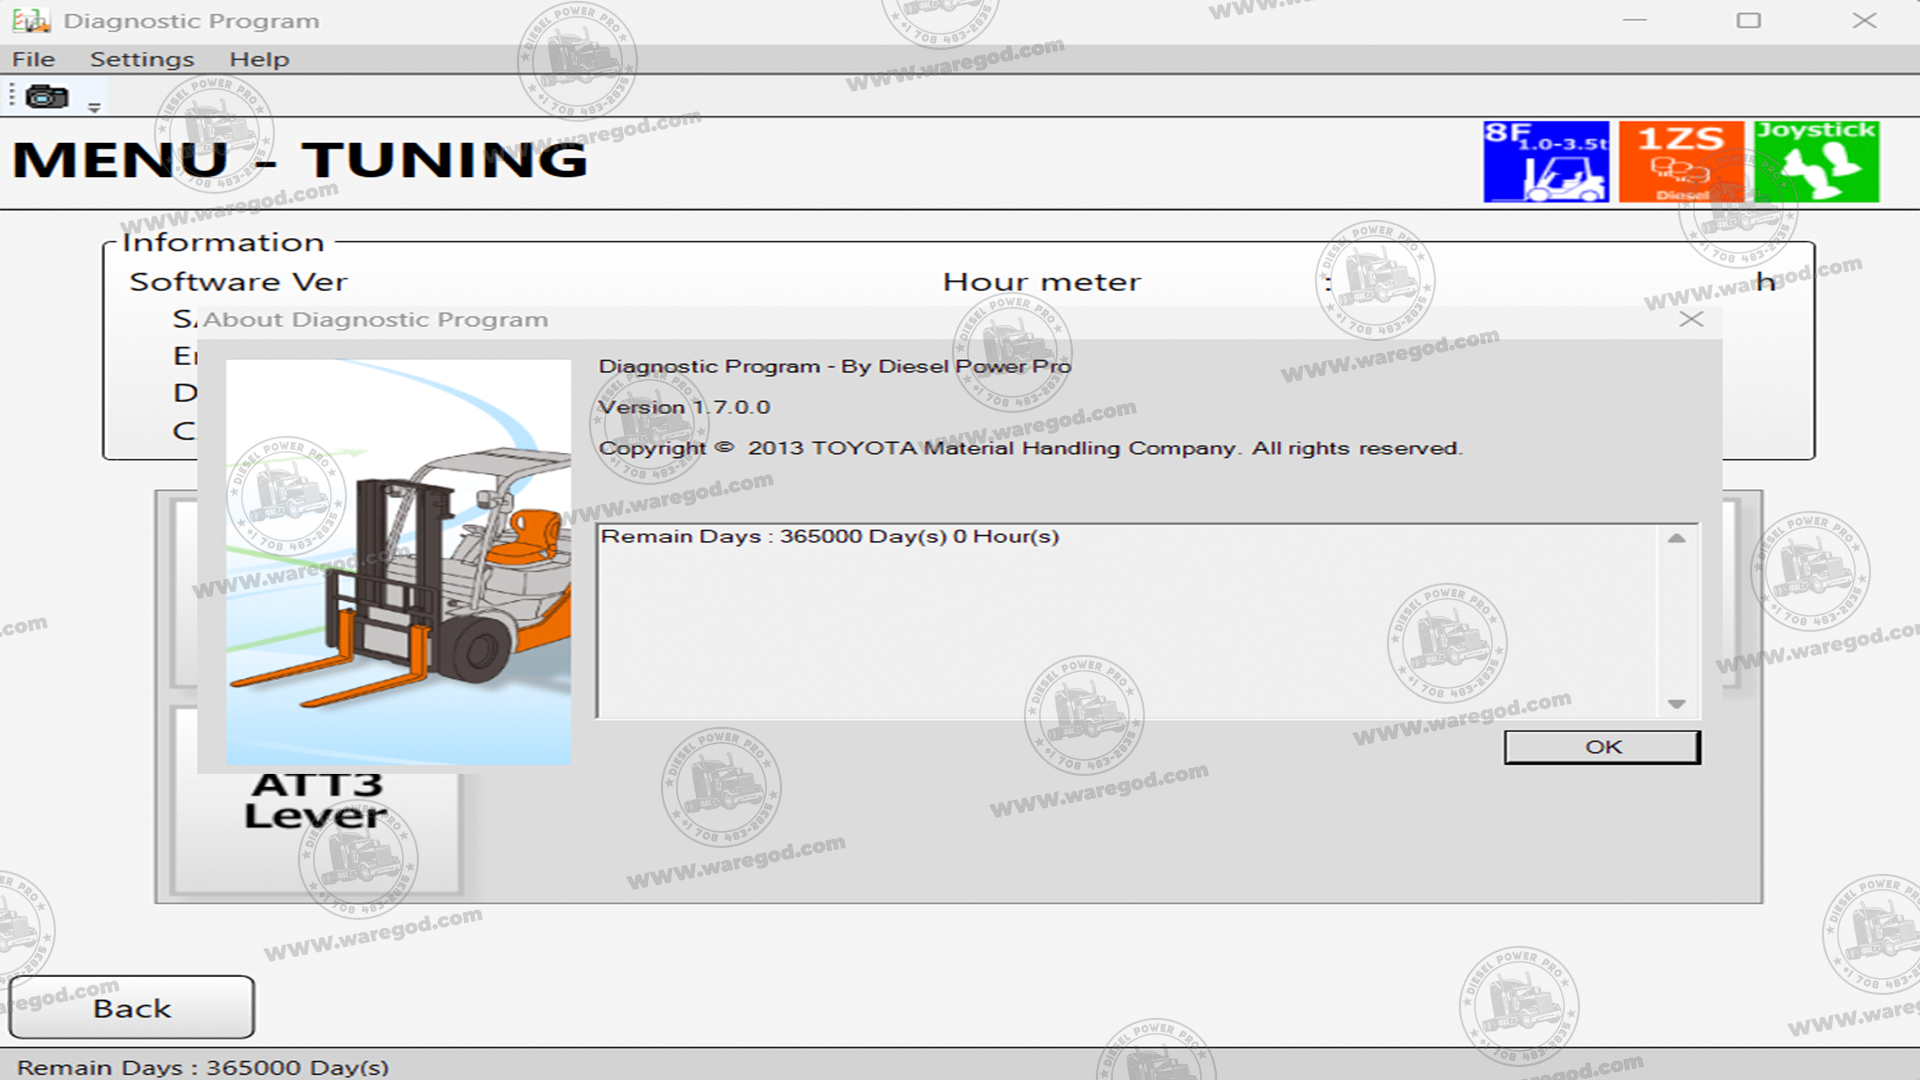Open the File menu
Screen dimensions: 1920x1080
pos(33,59)
